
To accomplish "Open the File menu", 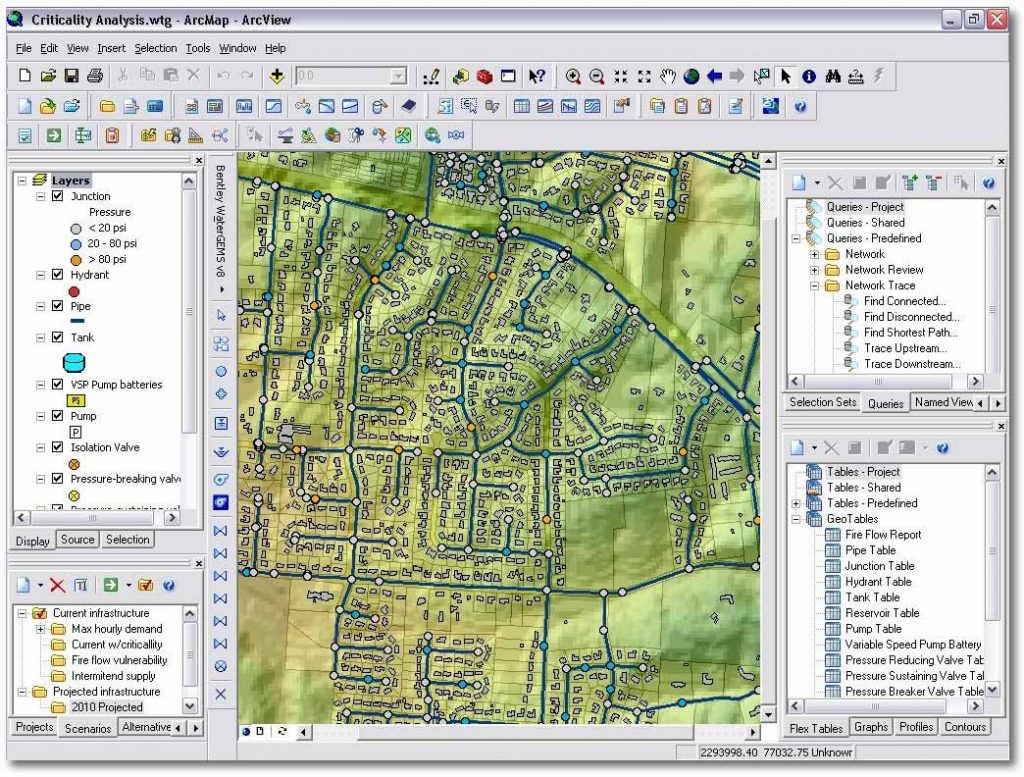I will click(24, 48).
